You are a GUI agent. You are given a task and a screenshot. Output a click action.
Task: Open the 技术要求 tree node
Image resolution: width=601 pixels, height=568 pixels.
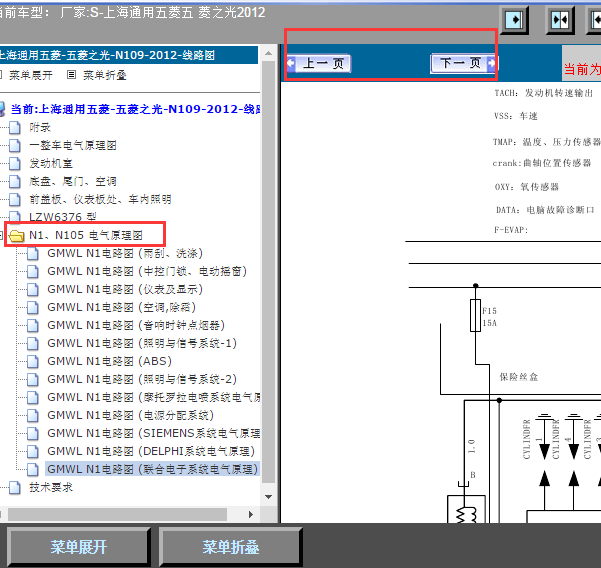pos(51,488)
